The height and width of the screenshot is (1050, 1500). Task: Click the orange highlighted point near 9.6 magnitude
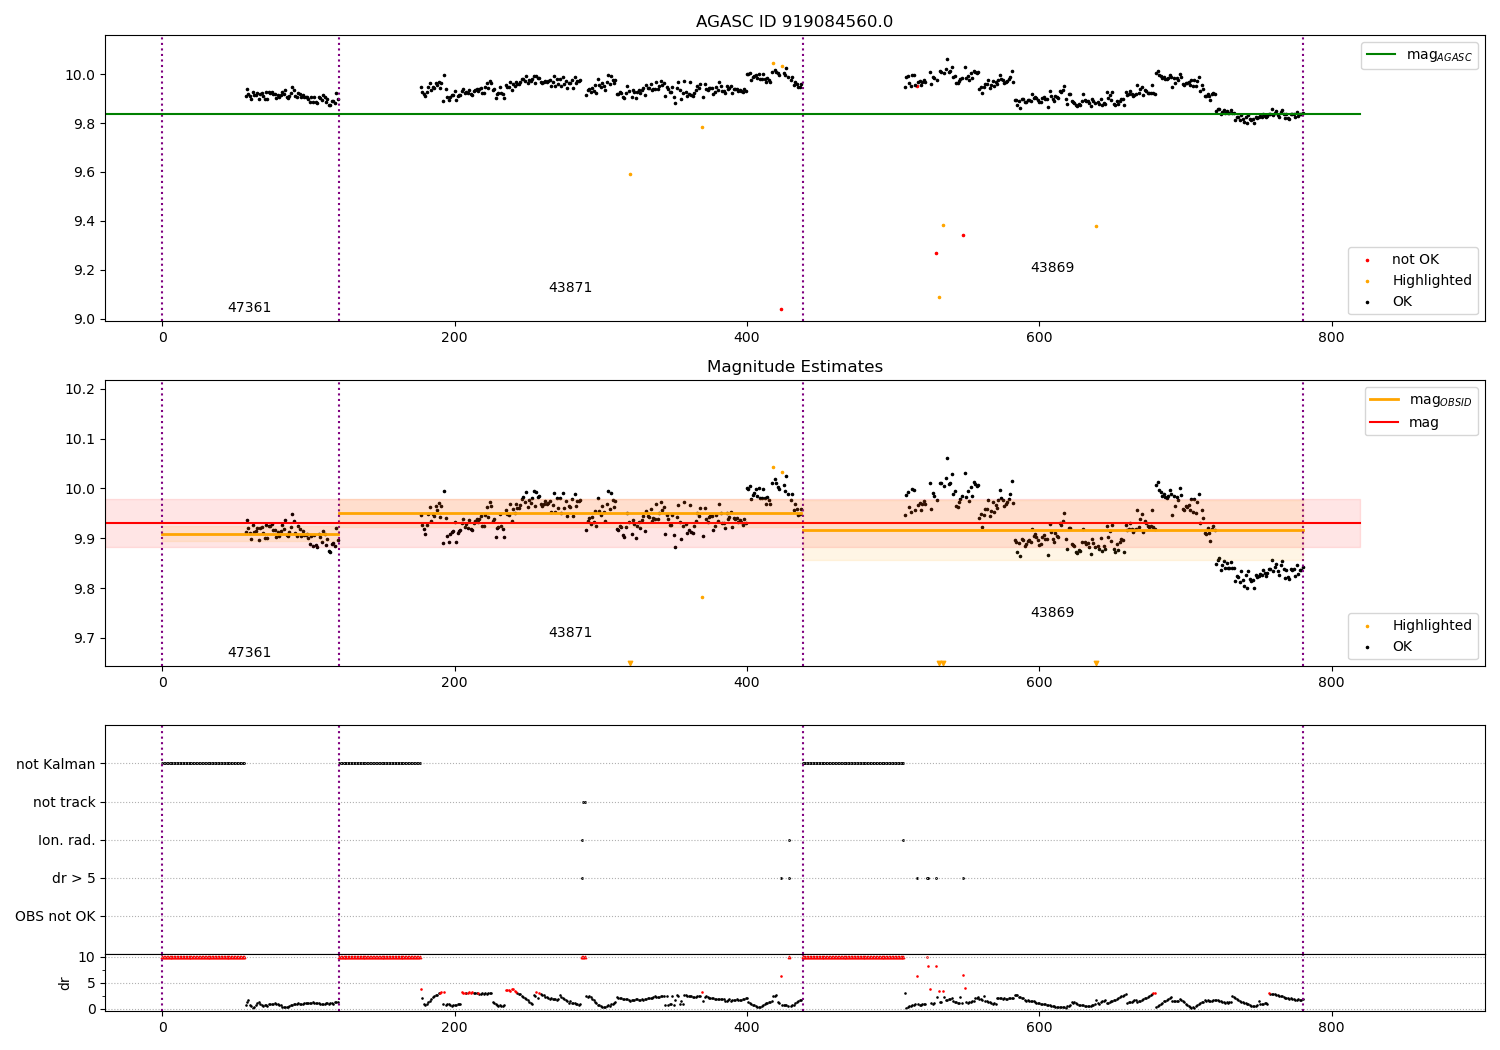[630, 175]
